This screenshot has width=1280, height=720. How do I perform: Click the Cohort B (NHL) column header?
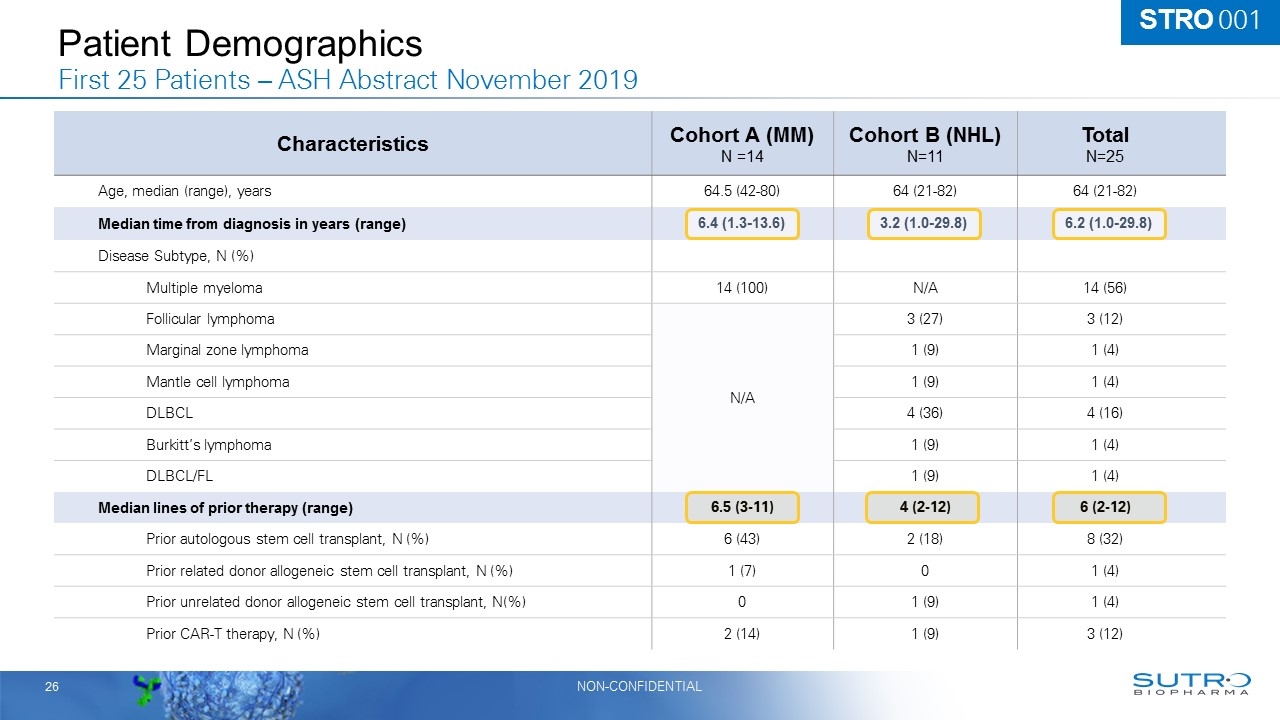click(x=925, y=143)
